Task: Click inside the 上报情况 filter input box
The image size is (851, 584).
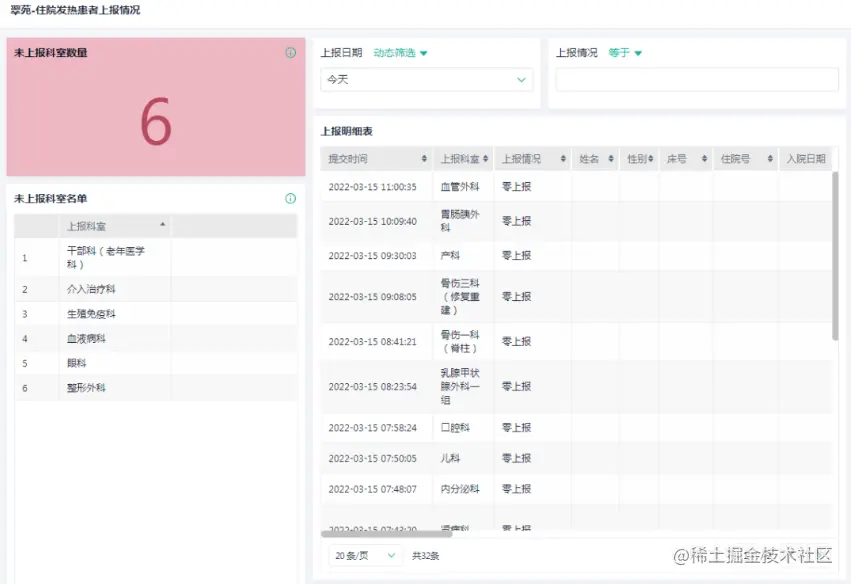Action: point(693,79)
